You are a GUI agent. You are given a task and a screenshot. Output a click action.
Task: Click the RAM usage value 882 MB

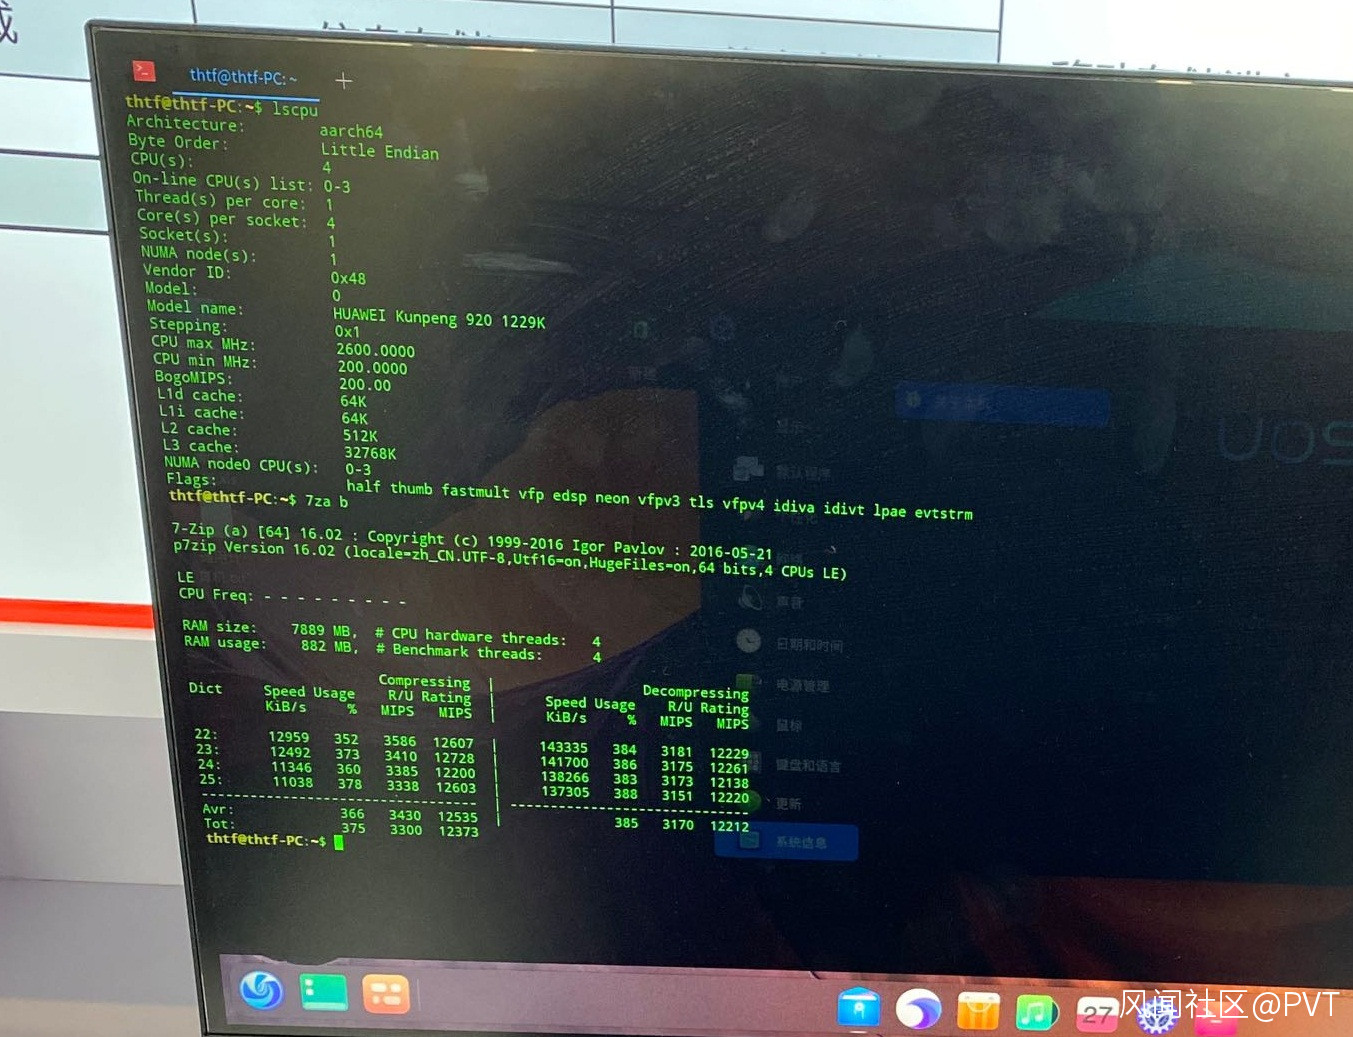(x=329, y=646)
